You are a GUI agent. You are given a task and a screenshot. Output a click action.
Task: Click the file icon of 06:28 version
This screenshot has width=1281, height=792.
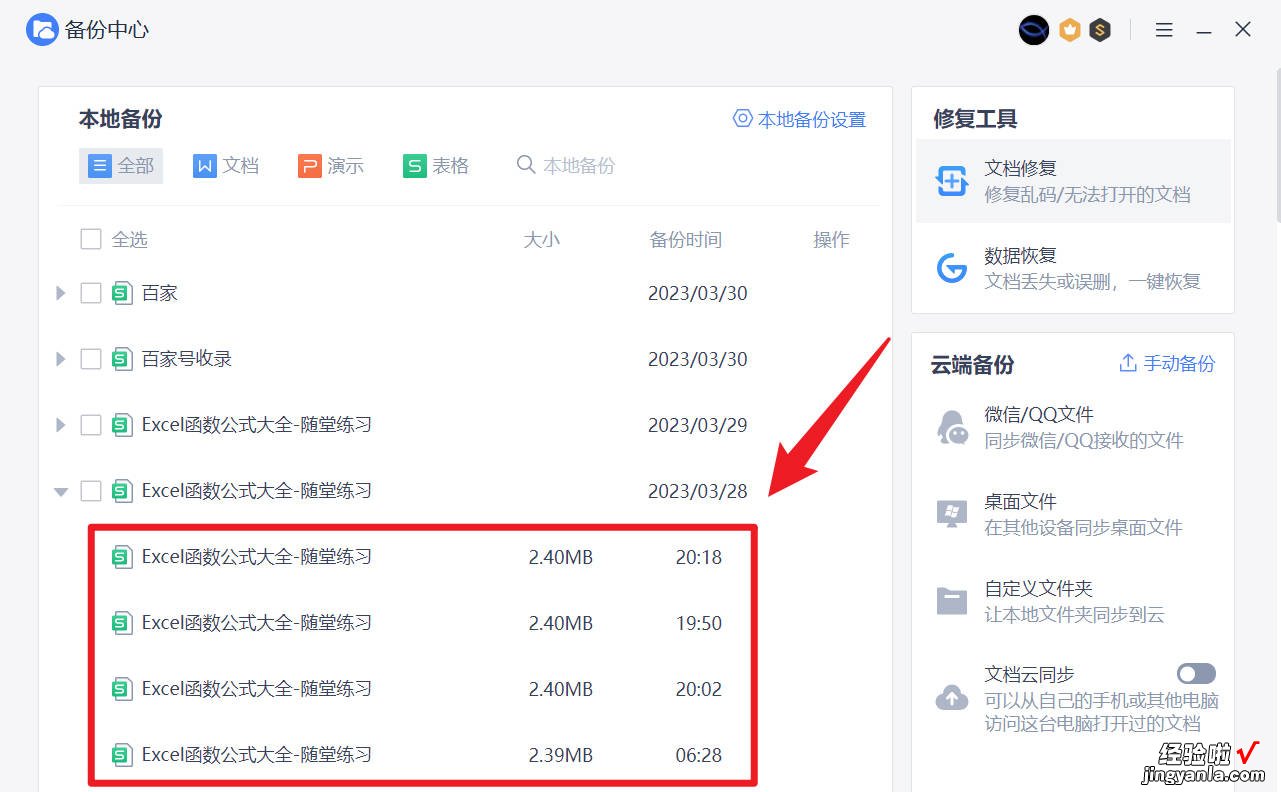(x=122, y=755)
